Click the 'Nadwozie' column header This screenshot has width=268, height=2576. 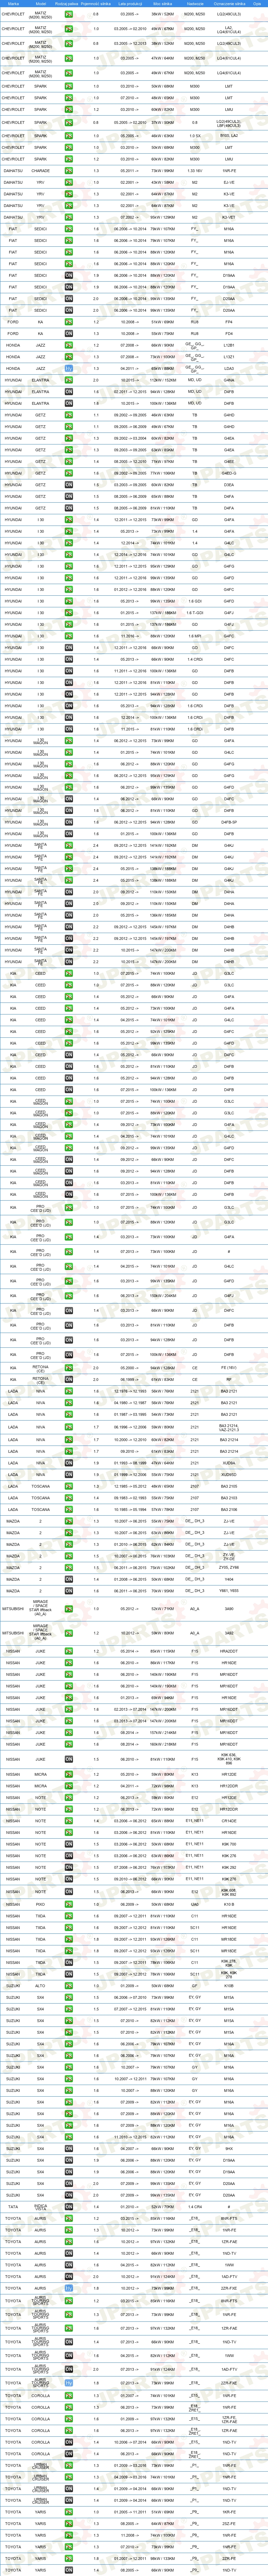coord(195,4)
